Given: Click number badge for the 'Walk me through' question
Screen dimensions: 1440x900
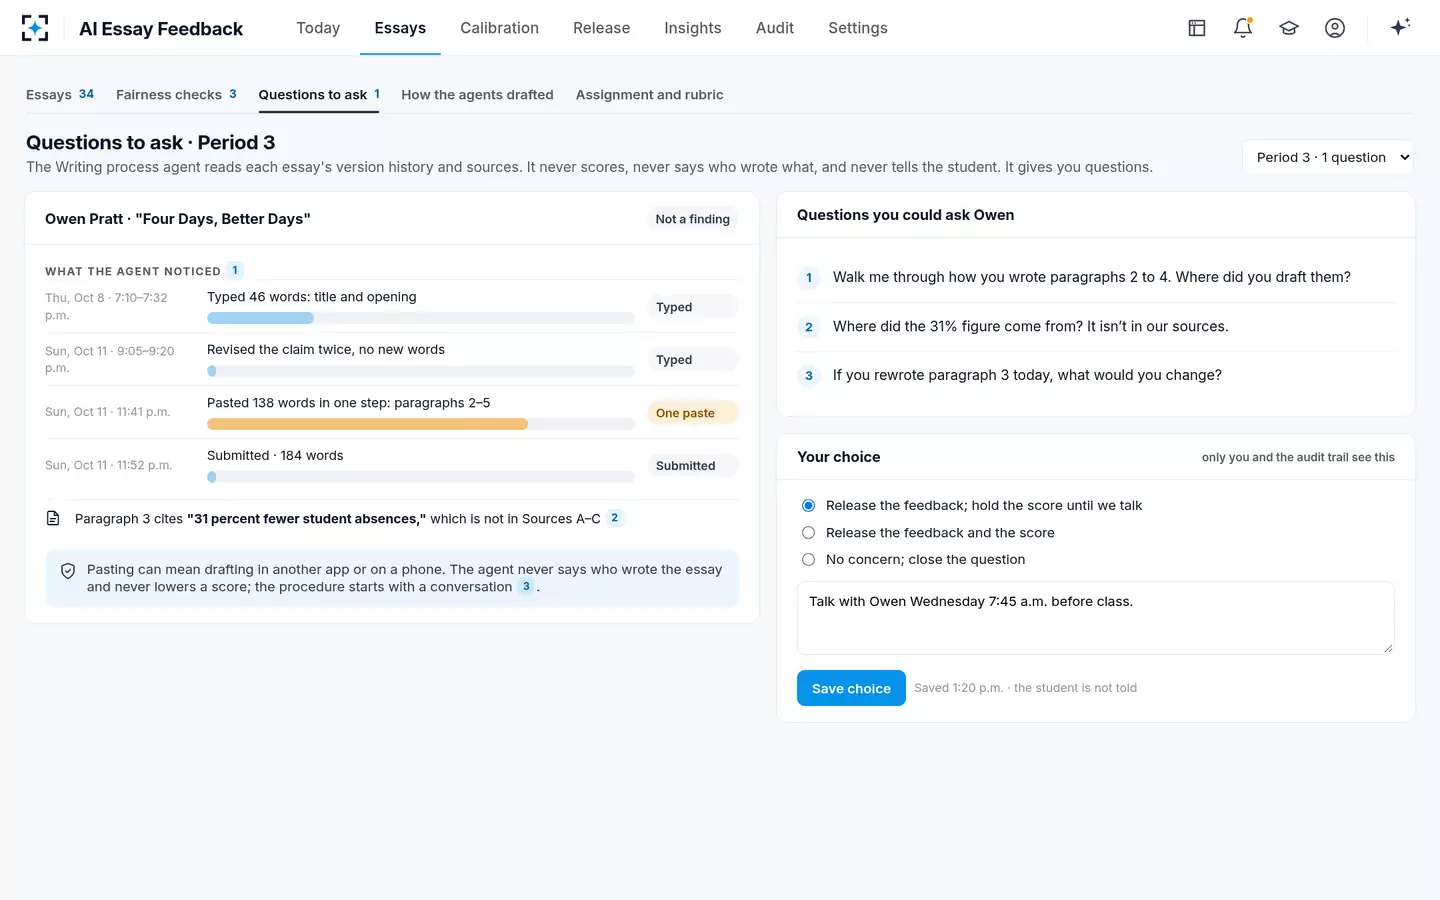Looking at the screenshot, I should (809, 278).
